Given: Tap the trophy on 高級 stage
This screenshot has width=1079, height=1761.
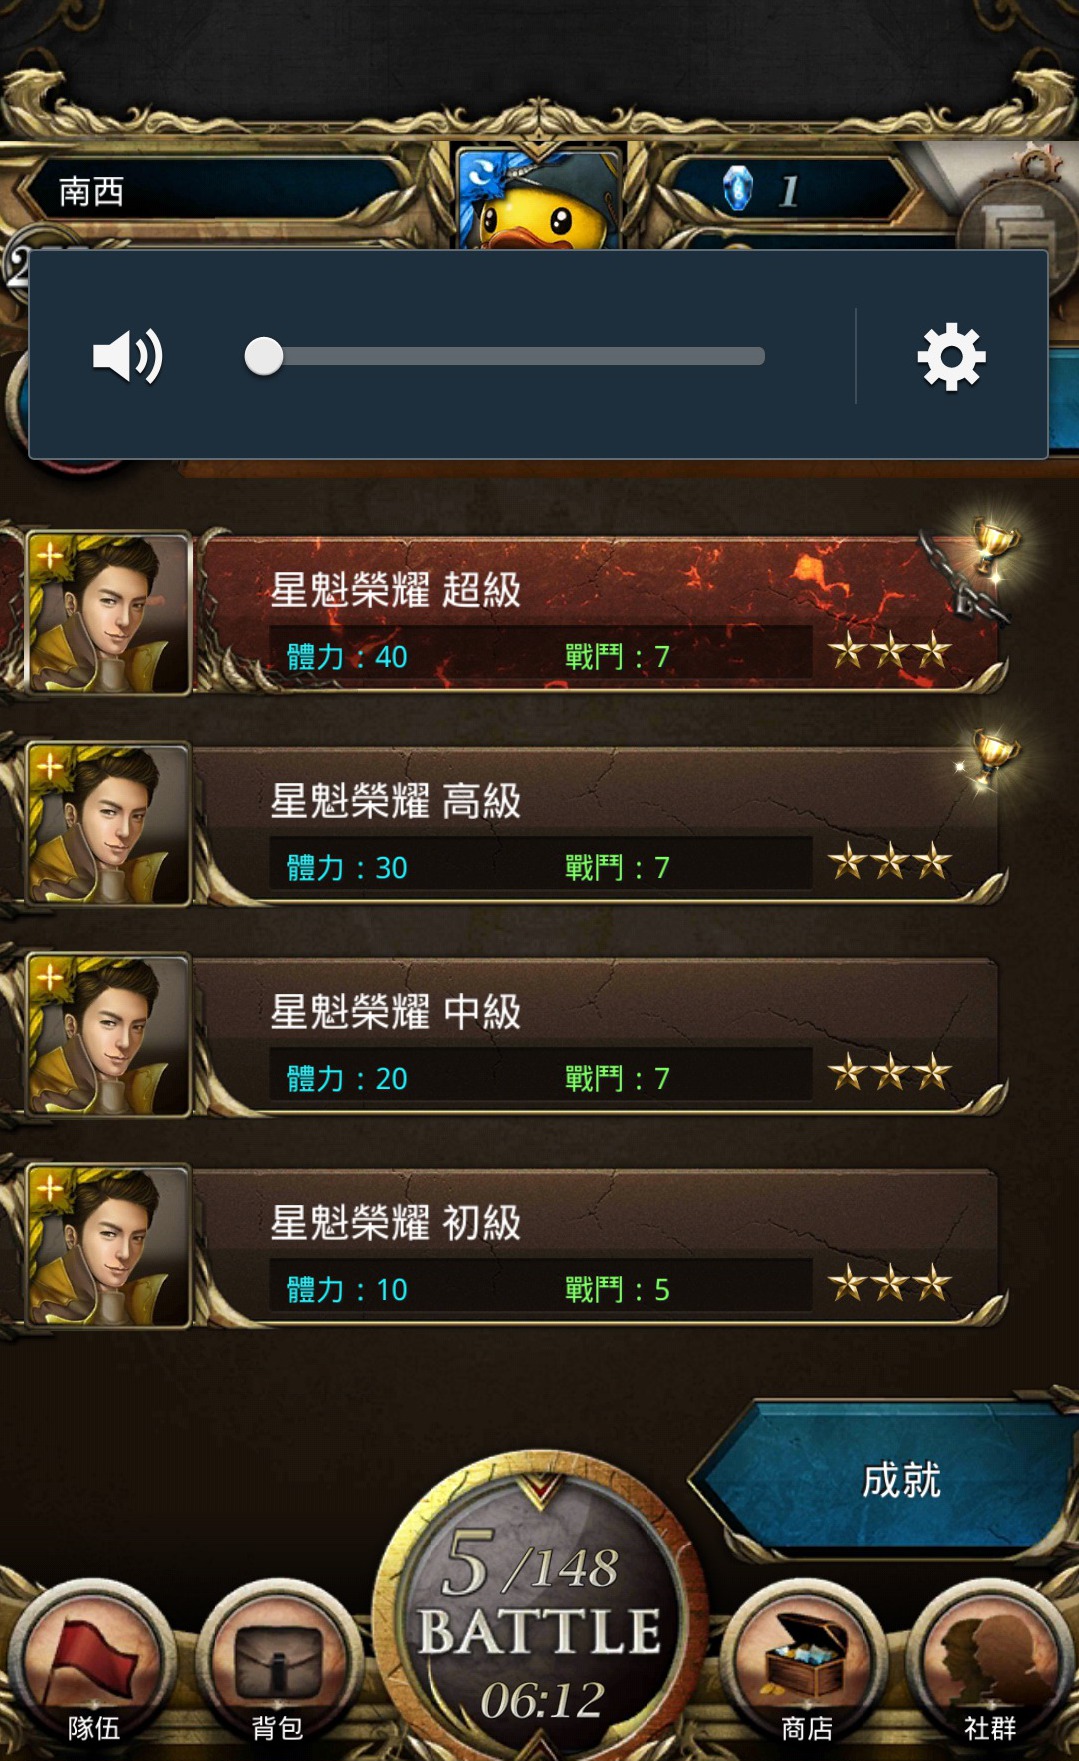Looking at the screenshot, I should (994, 757).
